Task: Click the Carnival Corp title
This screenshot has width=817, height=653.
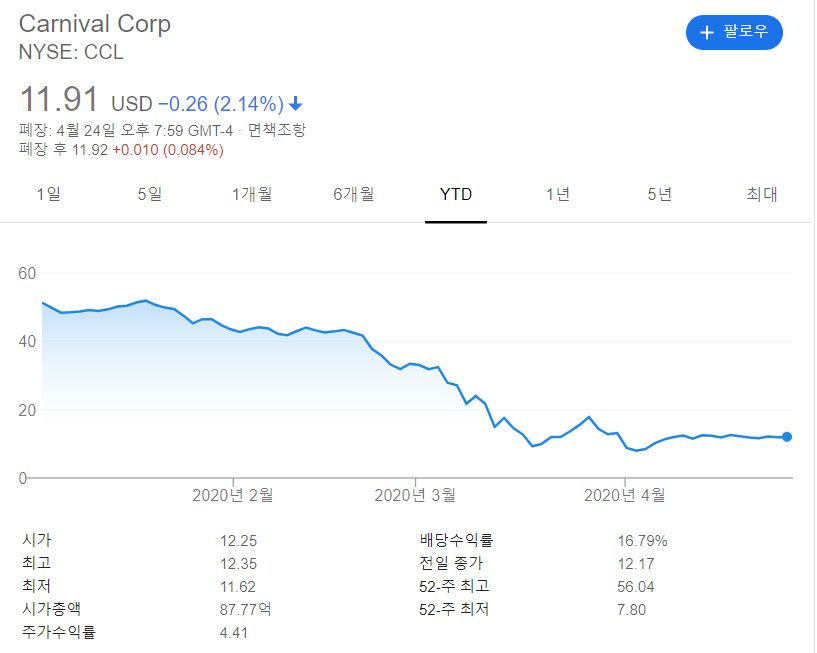Action: (x=95, y=24)
